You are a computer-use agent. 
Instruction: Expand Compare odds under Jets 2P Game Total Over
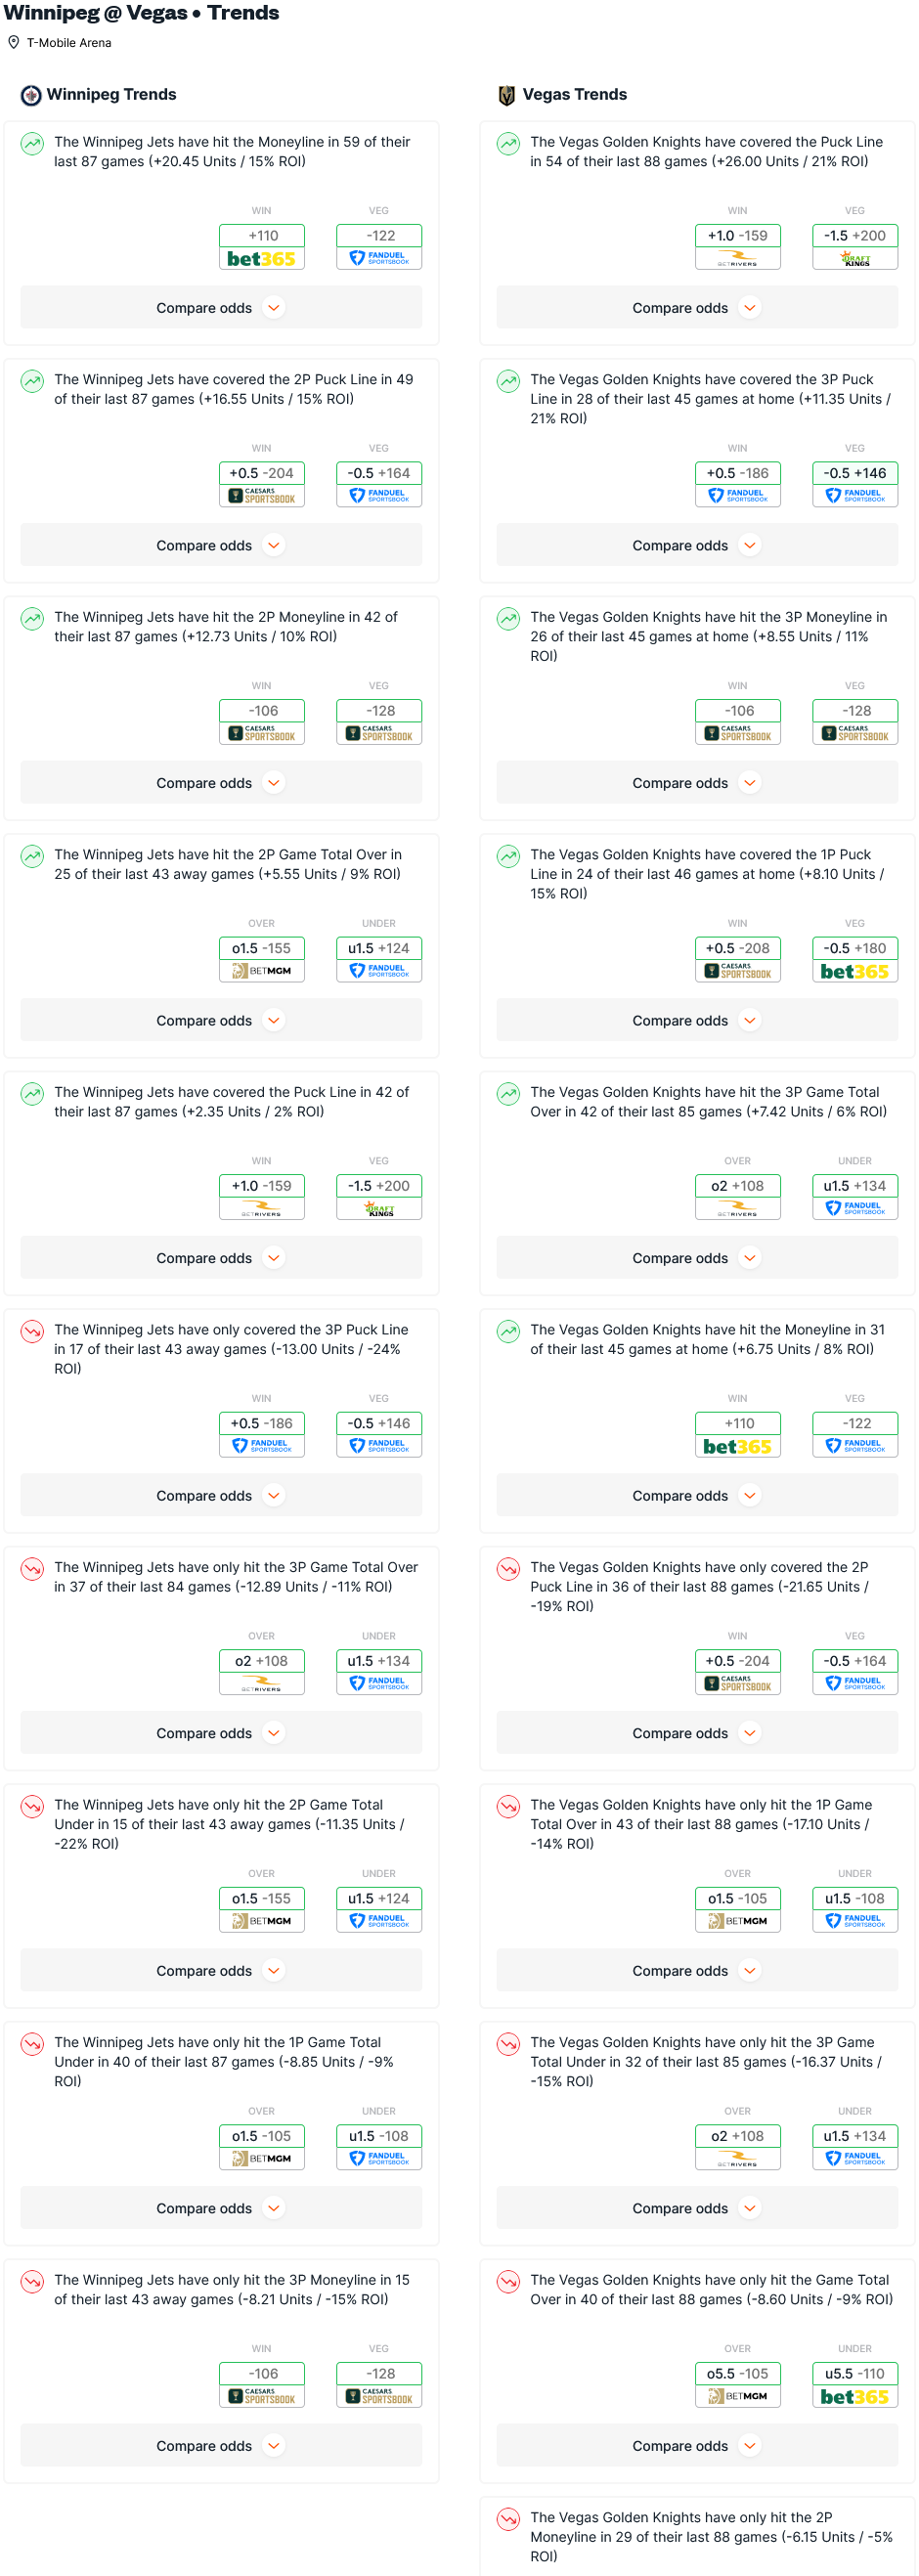[x=221, y=1020]
